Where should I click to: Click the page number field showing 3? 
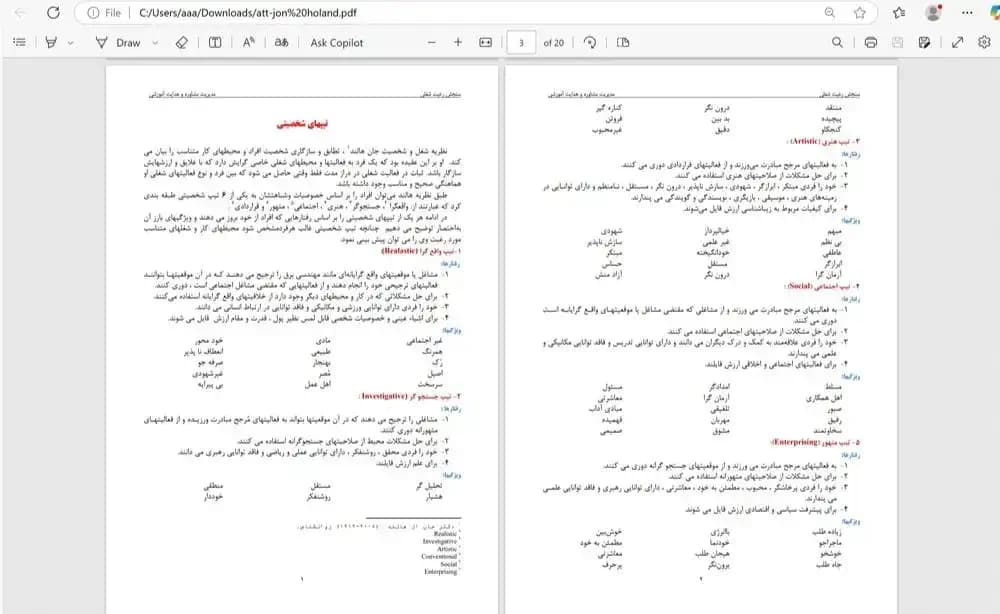pos(521,43)
